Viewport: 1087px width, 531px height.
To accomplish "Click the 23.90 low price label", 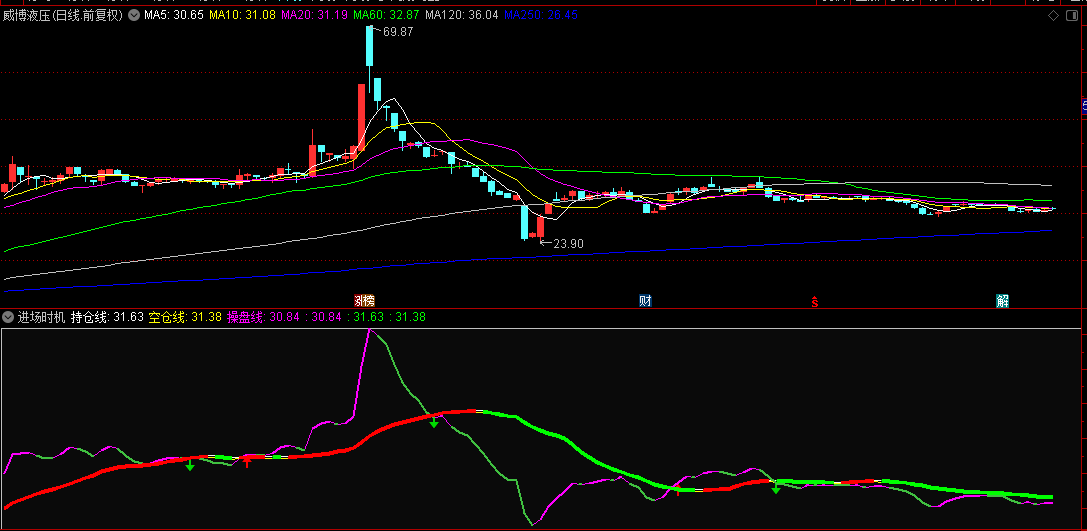I will point(568,243).
